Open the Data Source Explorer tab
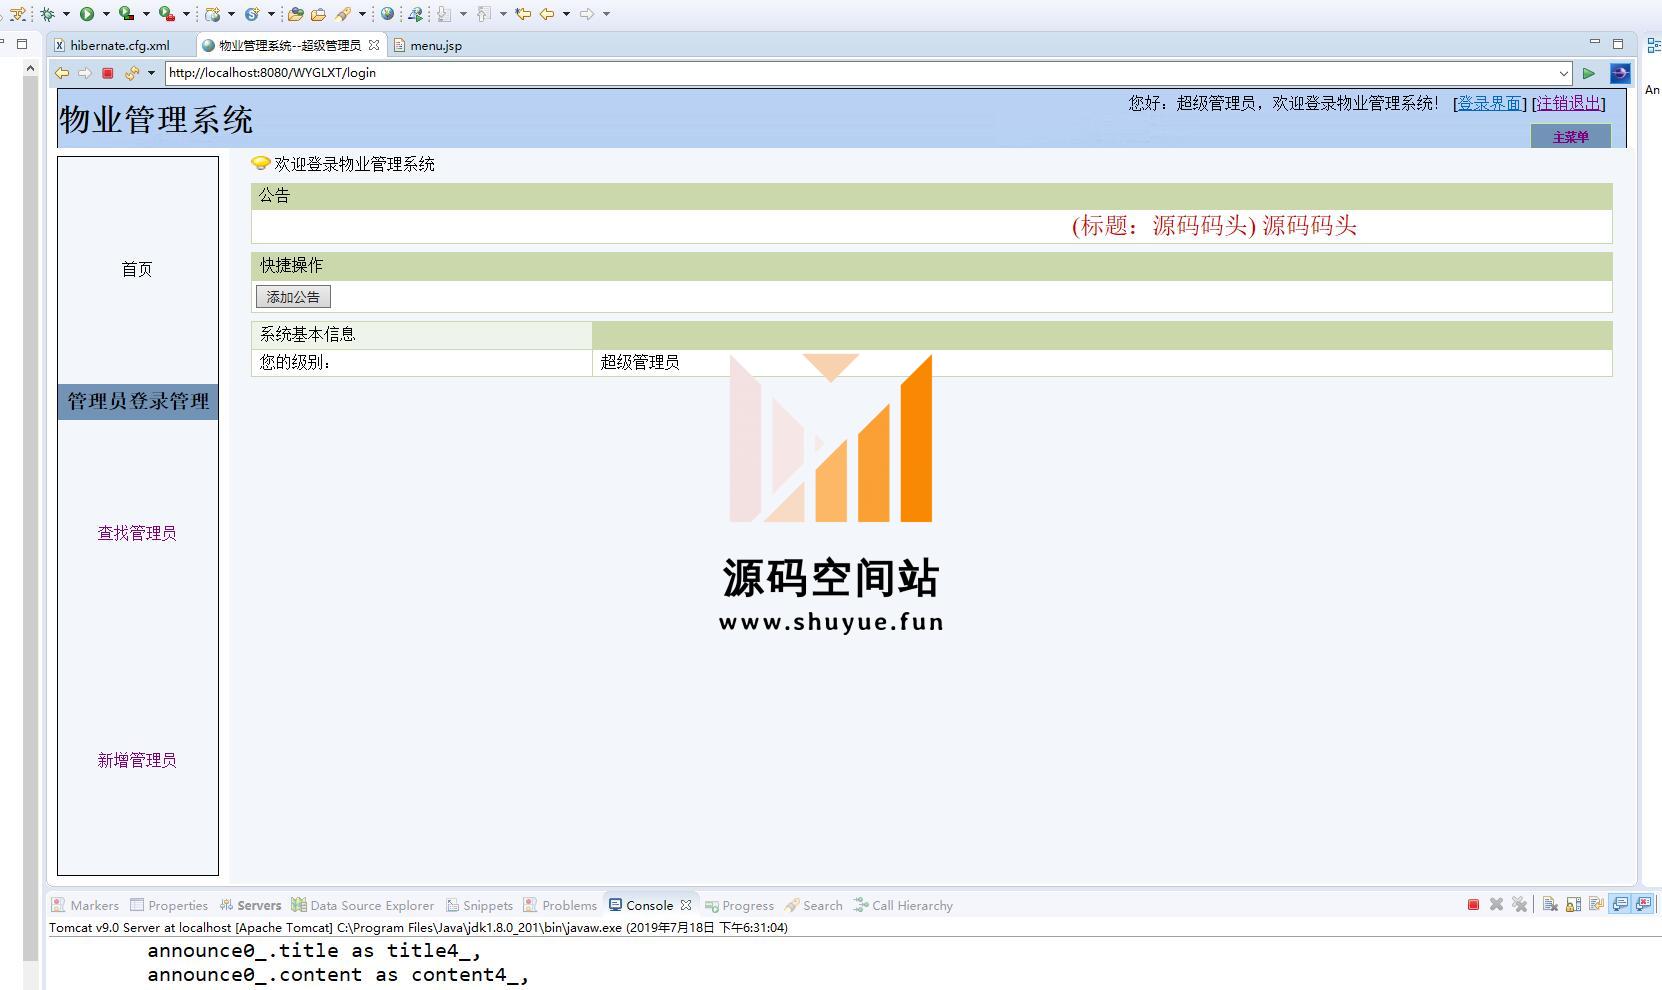This screenshot has width=1662, height=990. pos(362,905)
